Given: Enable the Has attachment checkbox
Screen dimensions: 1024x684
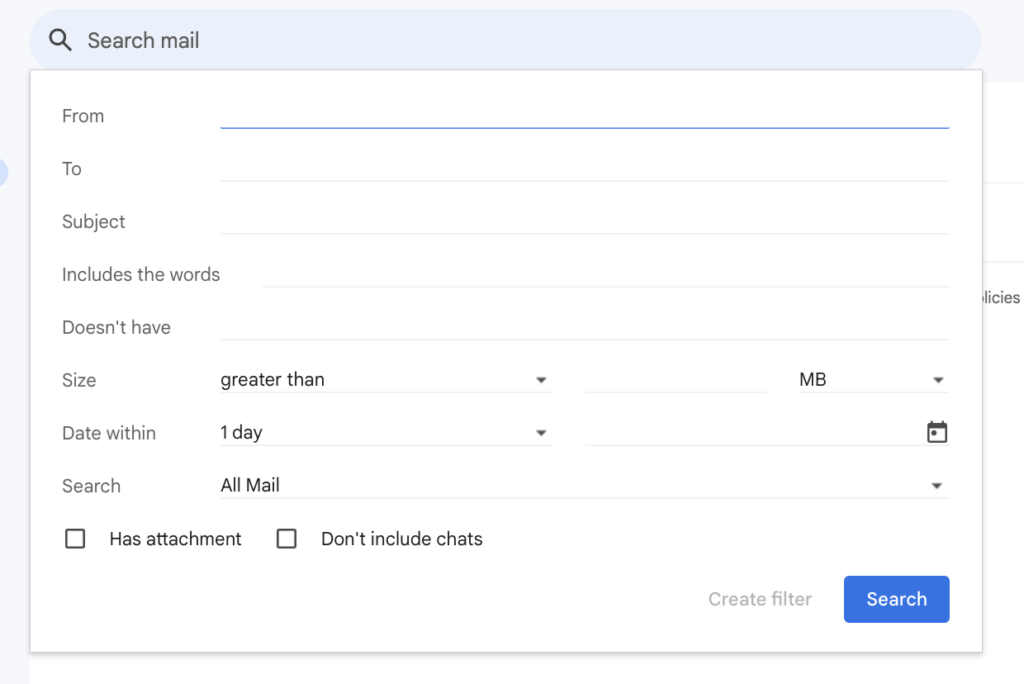Looking at the screenshot, I should pyautogui.click(x=75, y=539).
